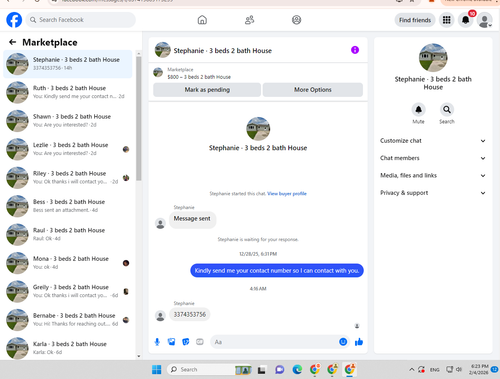
Task: Focus the Windows taskbar Search box
Action: [x=210, y=369]
